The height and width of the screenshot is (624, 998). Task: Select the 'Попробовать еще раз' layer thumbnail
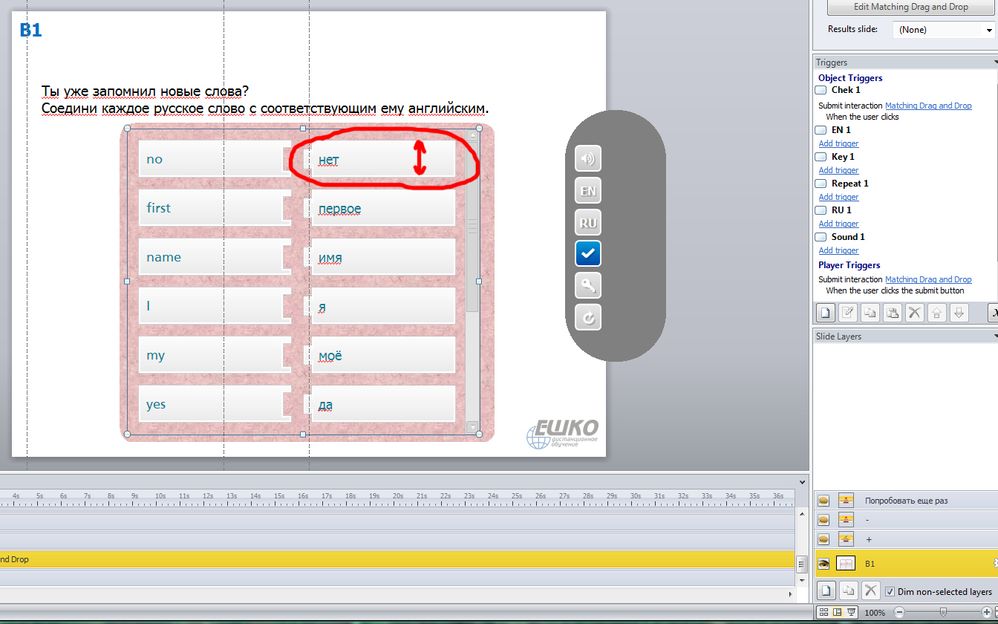845,500
